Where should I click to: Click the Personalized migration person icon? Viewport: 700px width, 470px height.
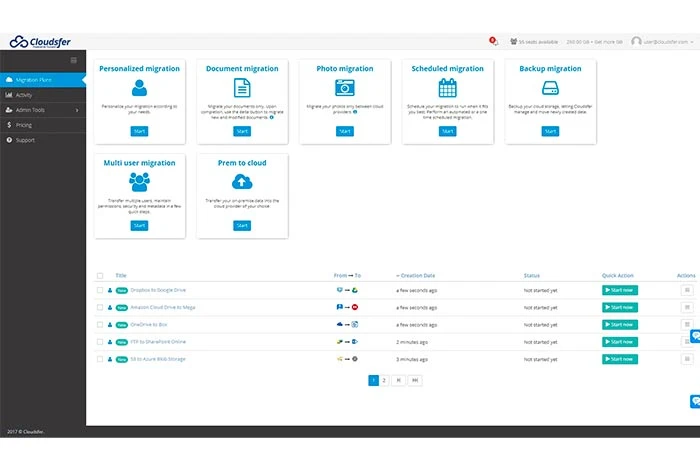[x=139, y=88]
